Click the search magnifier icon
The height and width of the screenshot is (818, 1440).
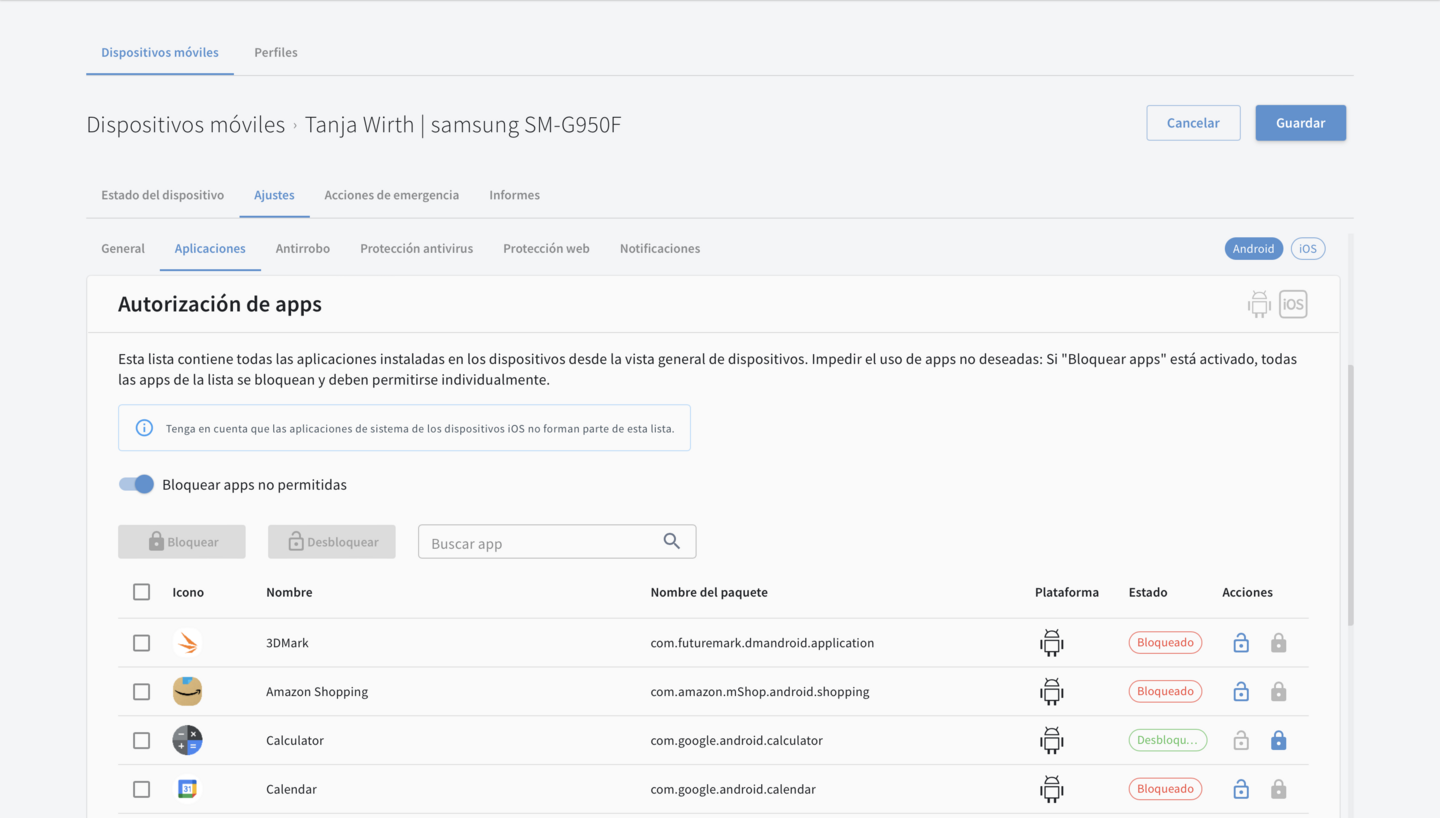click(x=671, y=541)
